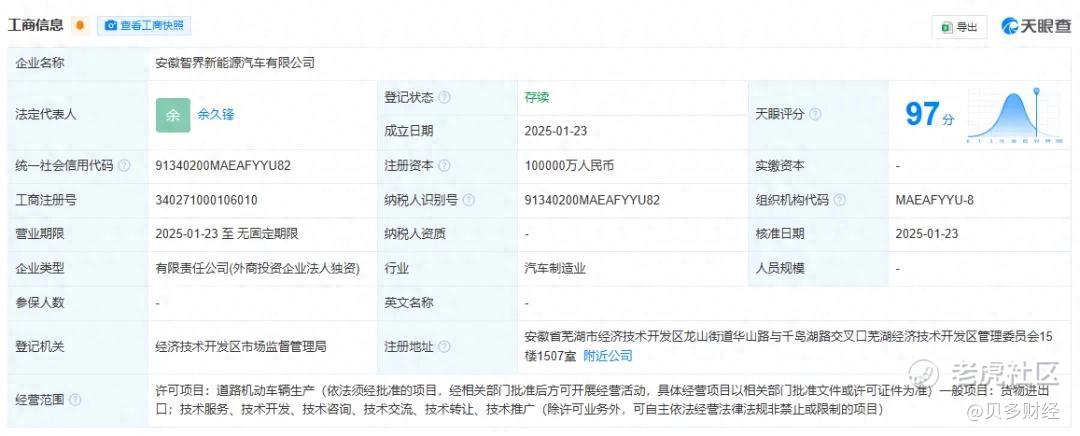Show help for 纳税人识别号
This screenshot has height=436, width=1080.
coord(468,200)
